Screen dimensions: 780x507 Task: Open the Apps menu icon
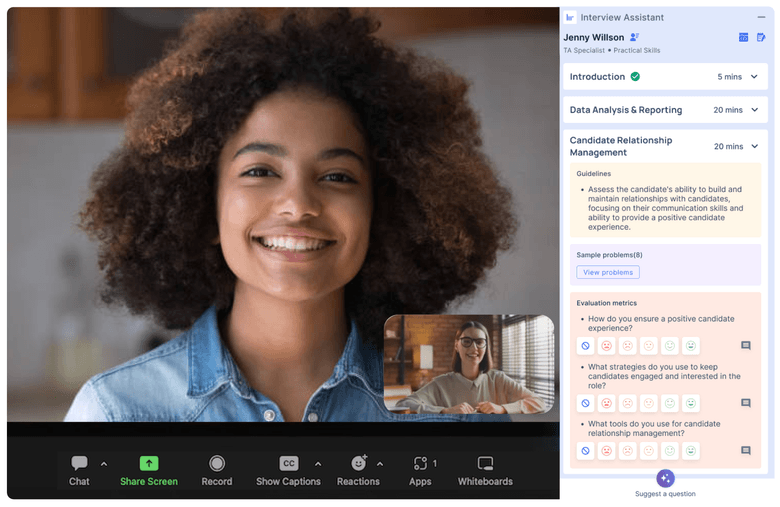[420, 464]
